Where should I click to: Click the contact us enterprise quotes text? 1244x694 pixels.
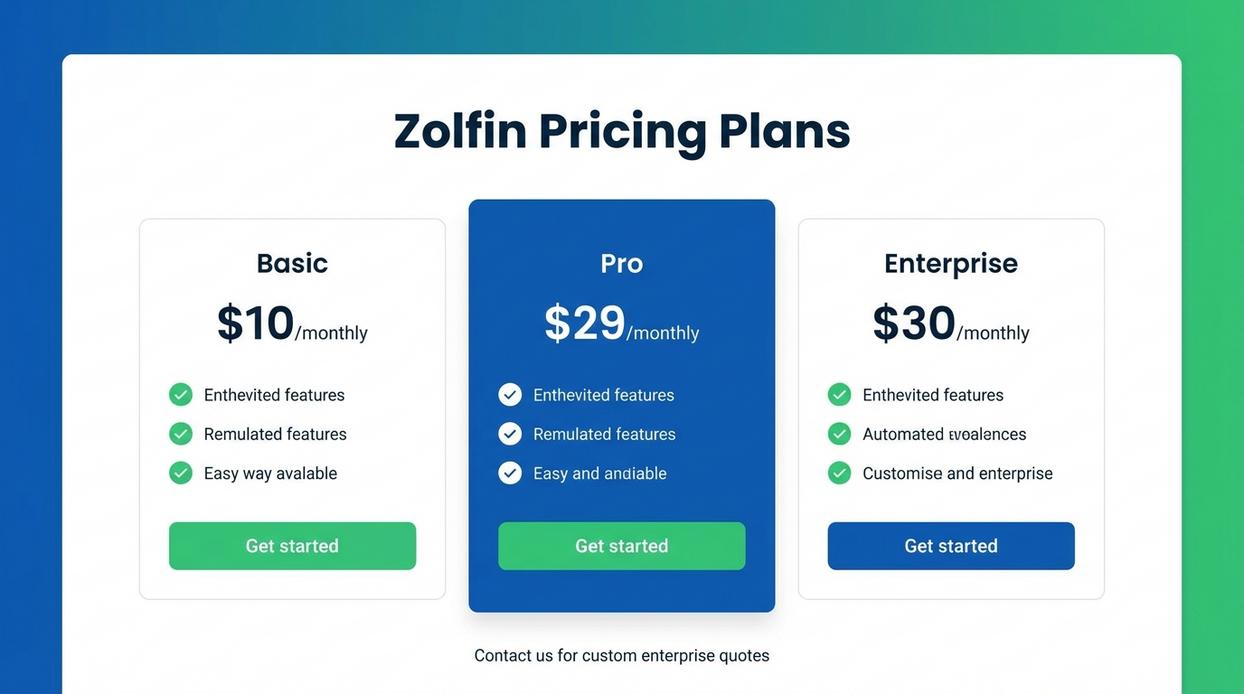(622, 655)
